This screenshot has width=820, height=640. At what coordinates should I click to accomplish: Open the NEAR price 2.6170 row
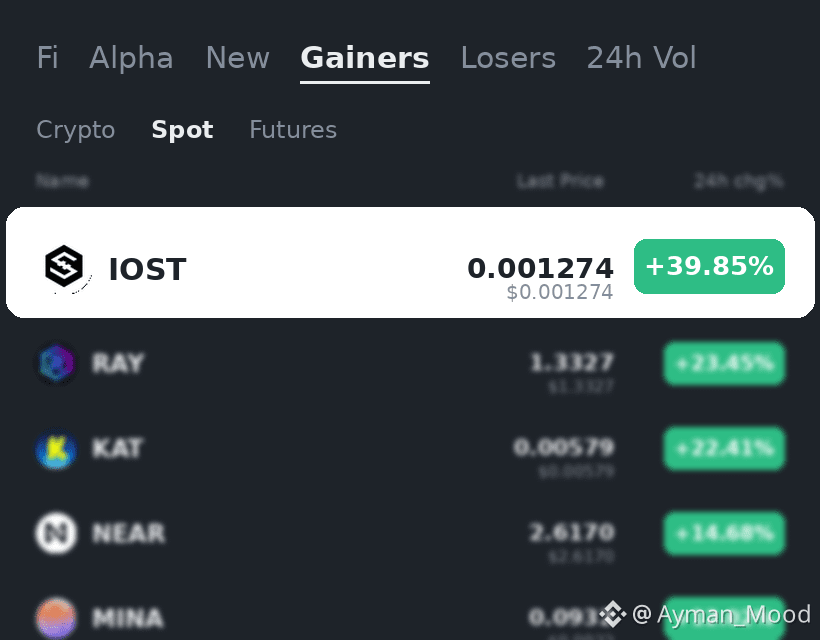point(410,533)
